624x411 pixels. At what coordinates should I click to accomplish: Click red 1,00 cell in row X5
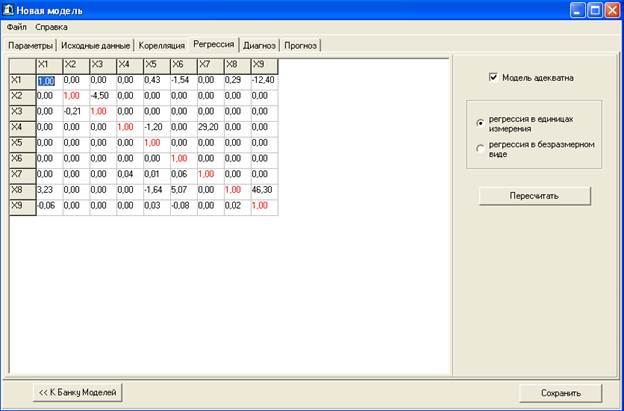click(157, 145)
